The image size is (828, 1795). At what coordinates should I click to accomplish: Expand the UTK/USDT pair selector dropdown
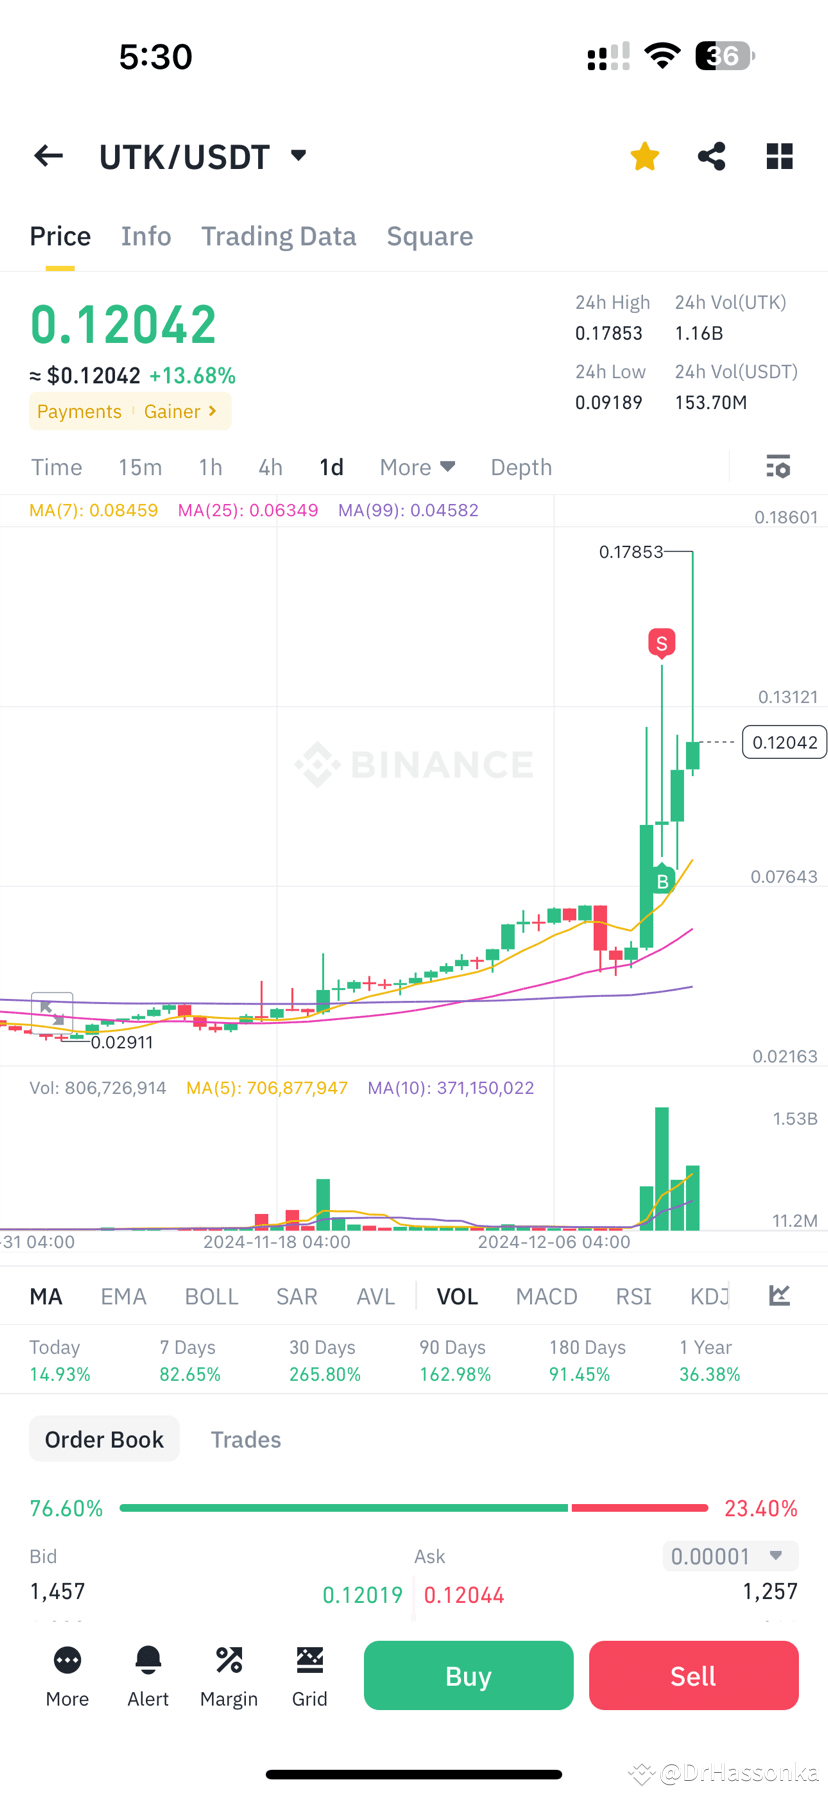click(x=298, y=155)
